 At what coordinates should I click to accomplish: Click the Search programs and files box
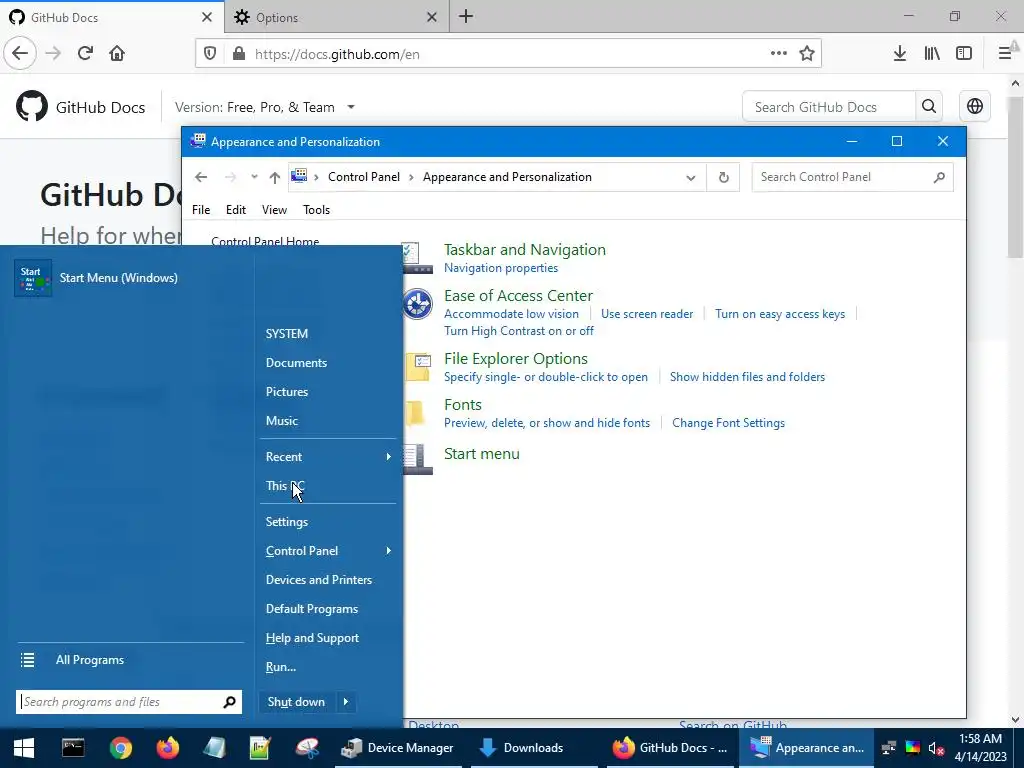click(129, 702)
